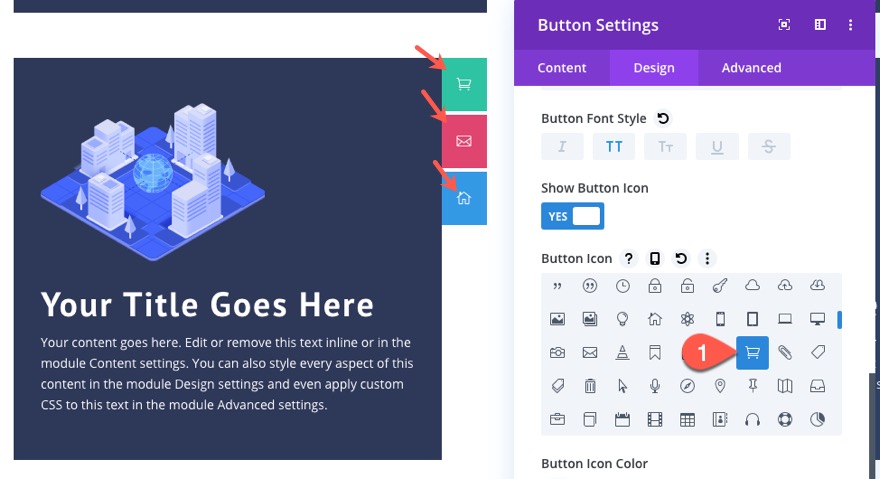Toggle small caps Tt font style

pyautogui.click(x=666, y=147)
